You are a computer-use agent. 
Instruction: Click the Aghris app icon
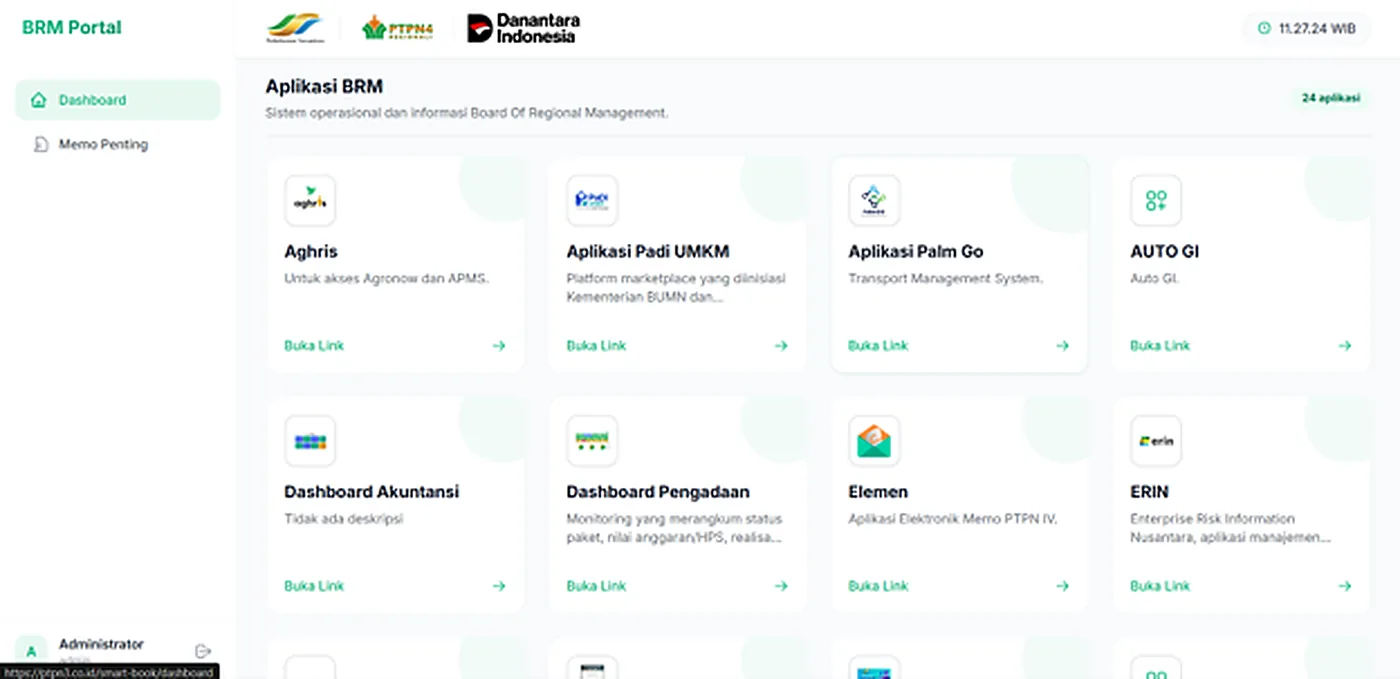point(310,200)
